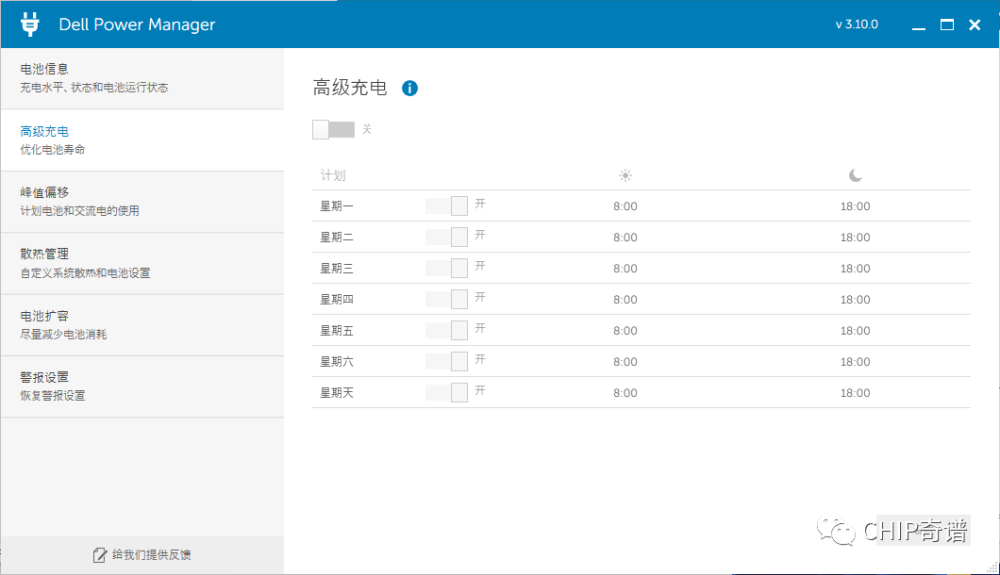The width and height of the screenshot is (1000, 575).
Task: Click the 星期六 row label
Action: pyautogui.click(x=337, y=361)
